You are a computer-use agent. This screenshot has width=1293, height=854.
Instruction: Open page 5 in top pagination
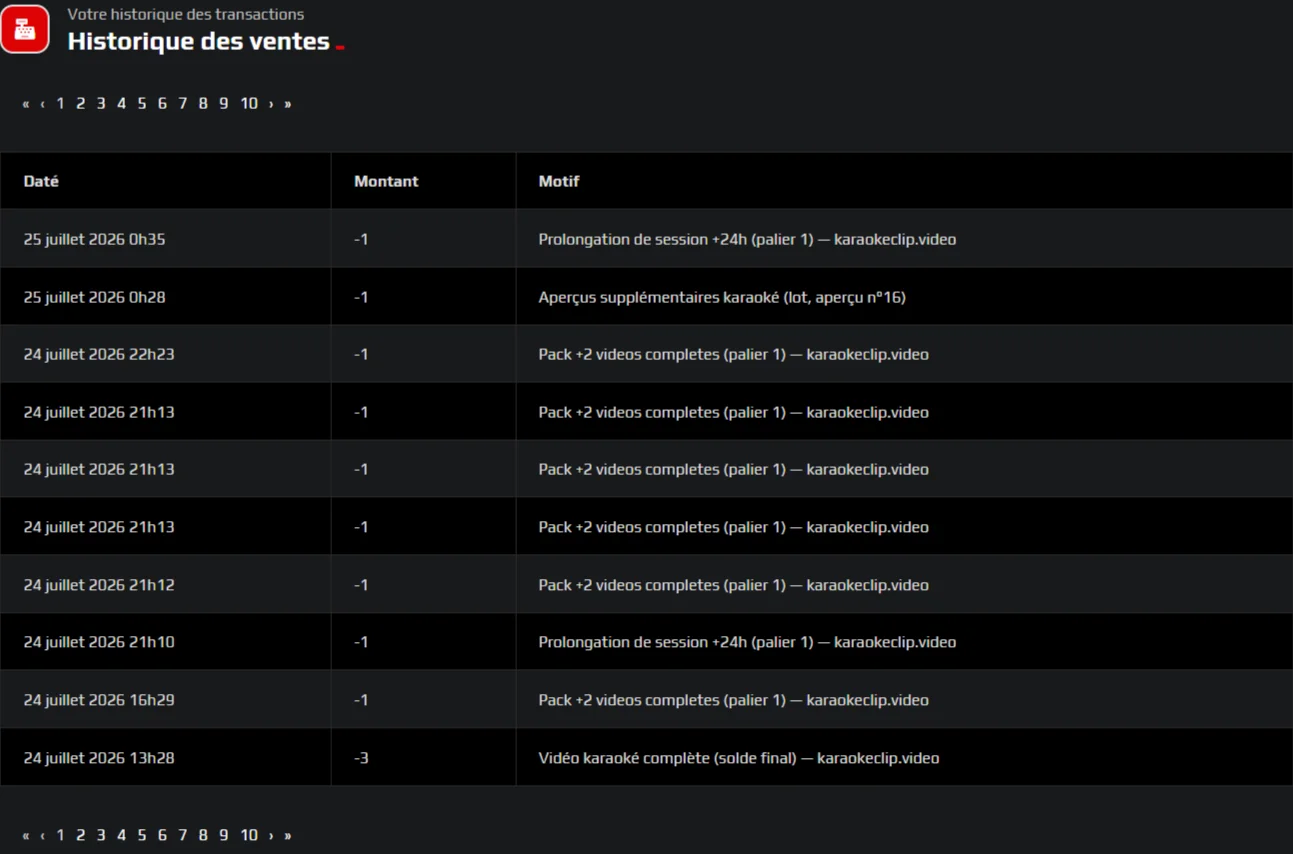[142, 104]
